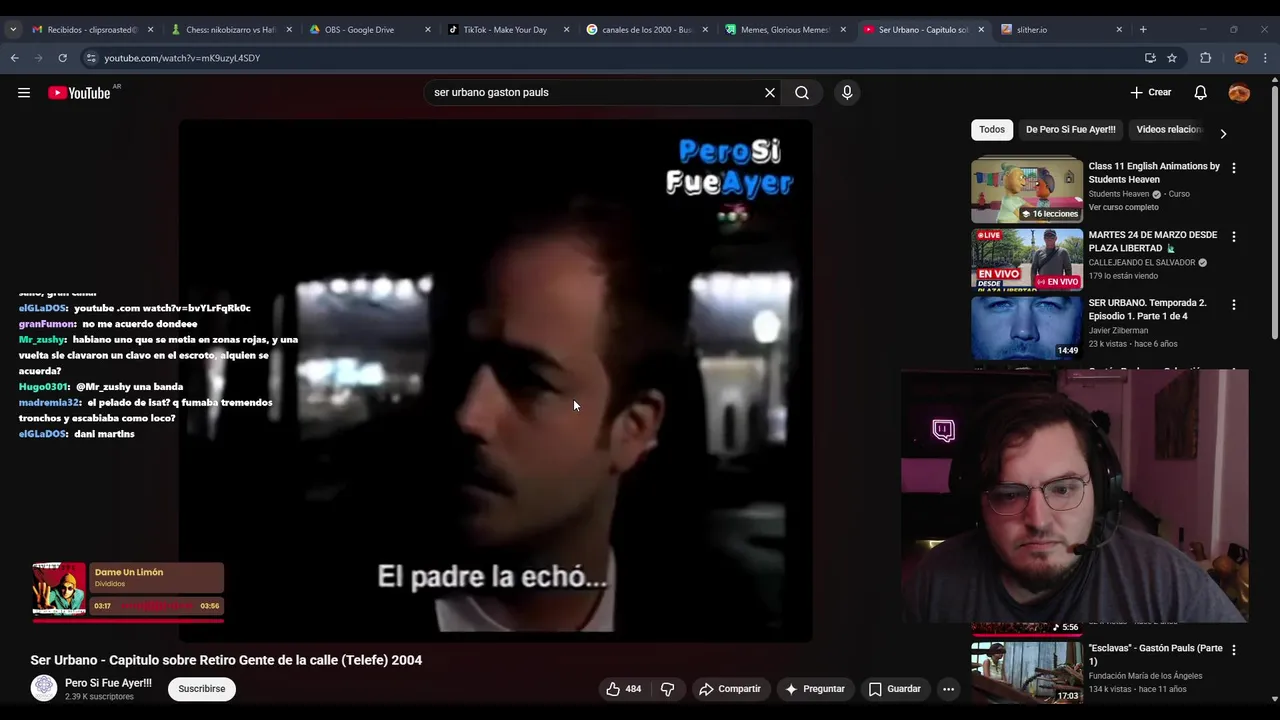Switch to the slither.io tab
Screen dimensions: 1280x720
click(1060, 30)
